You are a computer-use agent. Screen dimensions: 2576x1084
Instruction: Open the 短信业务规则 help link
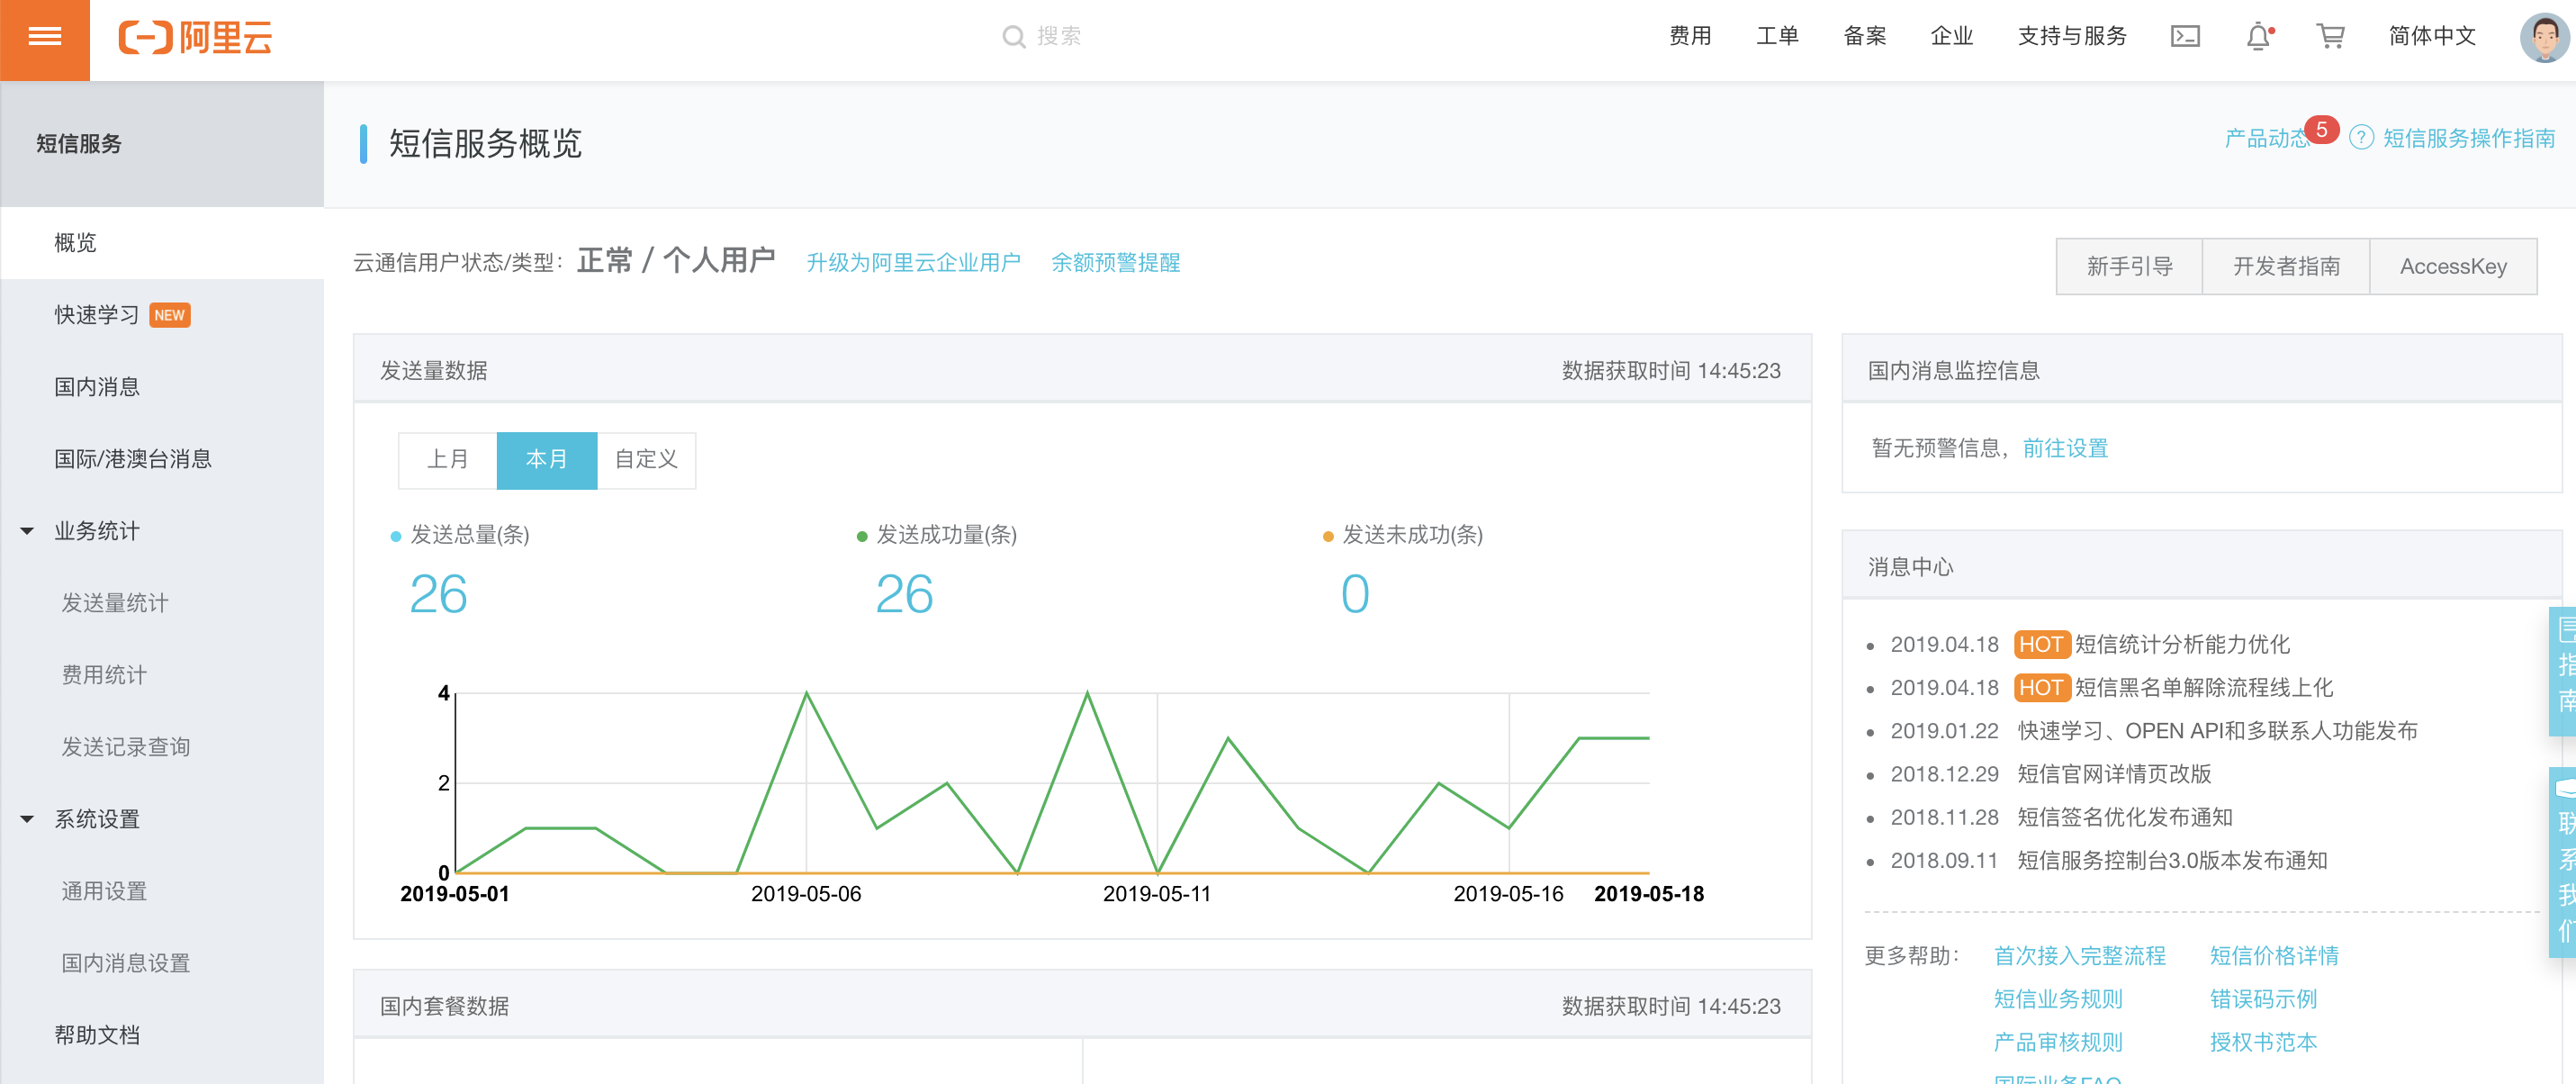pyautogui.click(x=2057, y=999)
